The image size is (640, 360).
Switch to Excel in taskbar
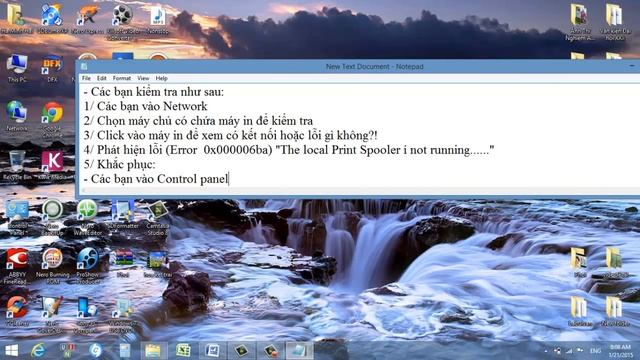click(x=183, y=351)
